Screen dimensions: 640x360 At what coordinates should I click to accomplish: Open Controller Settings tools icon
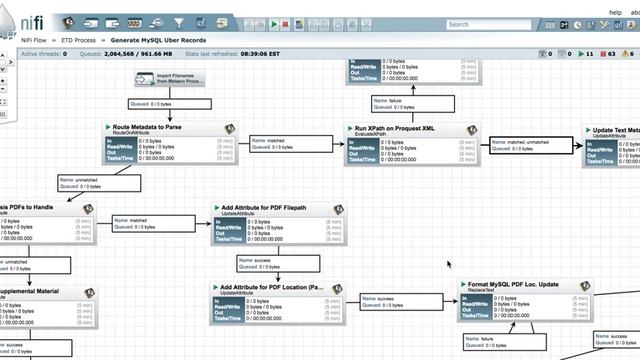pyautogui.click(x=604, y=25)
